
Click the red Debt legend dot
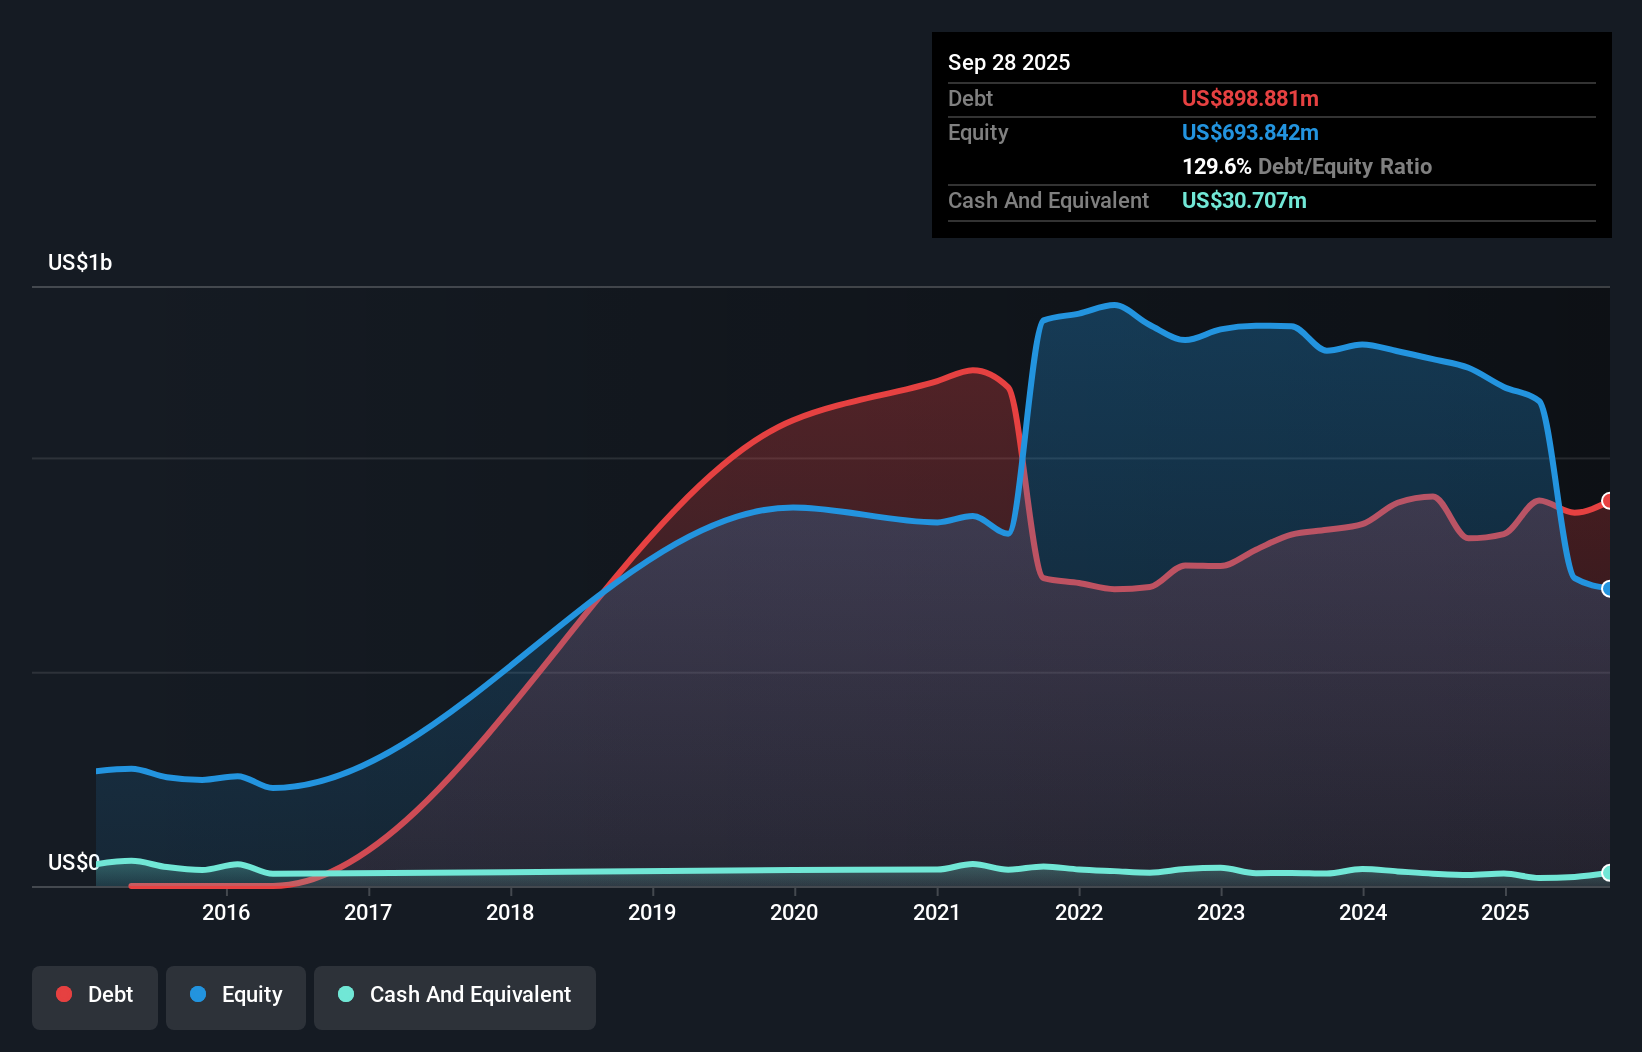click(x=64, y=994)
